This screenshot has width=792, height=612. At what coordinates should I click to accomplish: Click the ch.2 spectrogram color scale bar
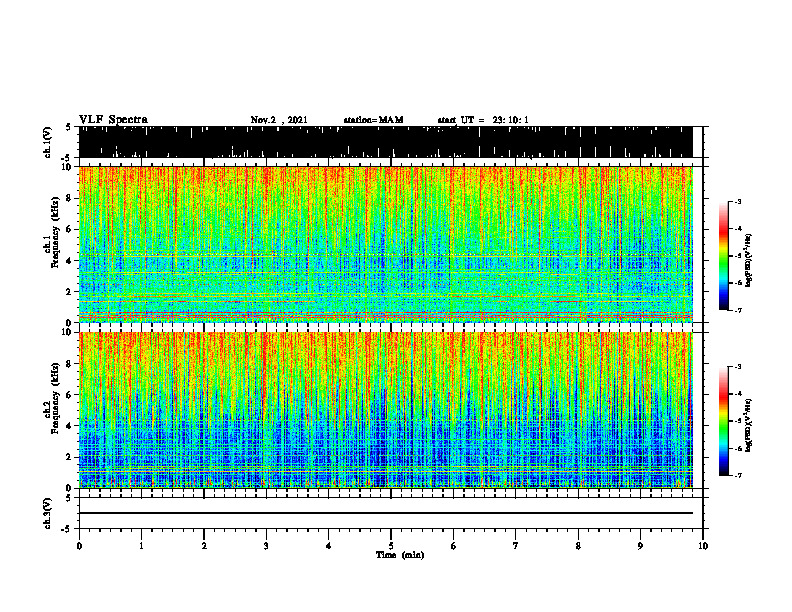(x=723, y=421)
